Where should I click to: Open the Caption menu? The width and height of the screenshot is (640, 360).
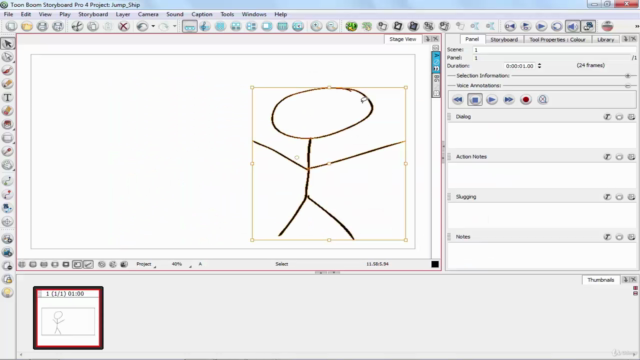click(202, 14)
